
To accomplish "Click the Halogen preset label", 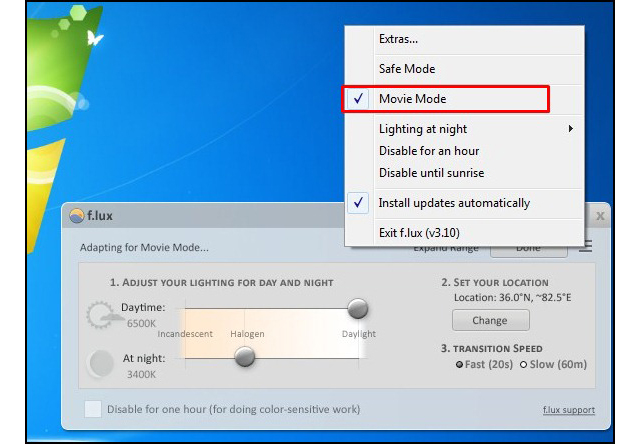I will [x=247, y=334].
